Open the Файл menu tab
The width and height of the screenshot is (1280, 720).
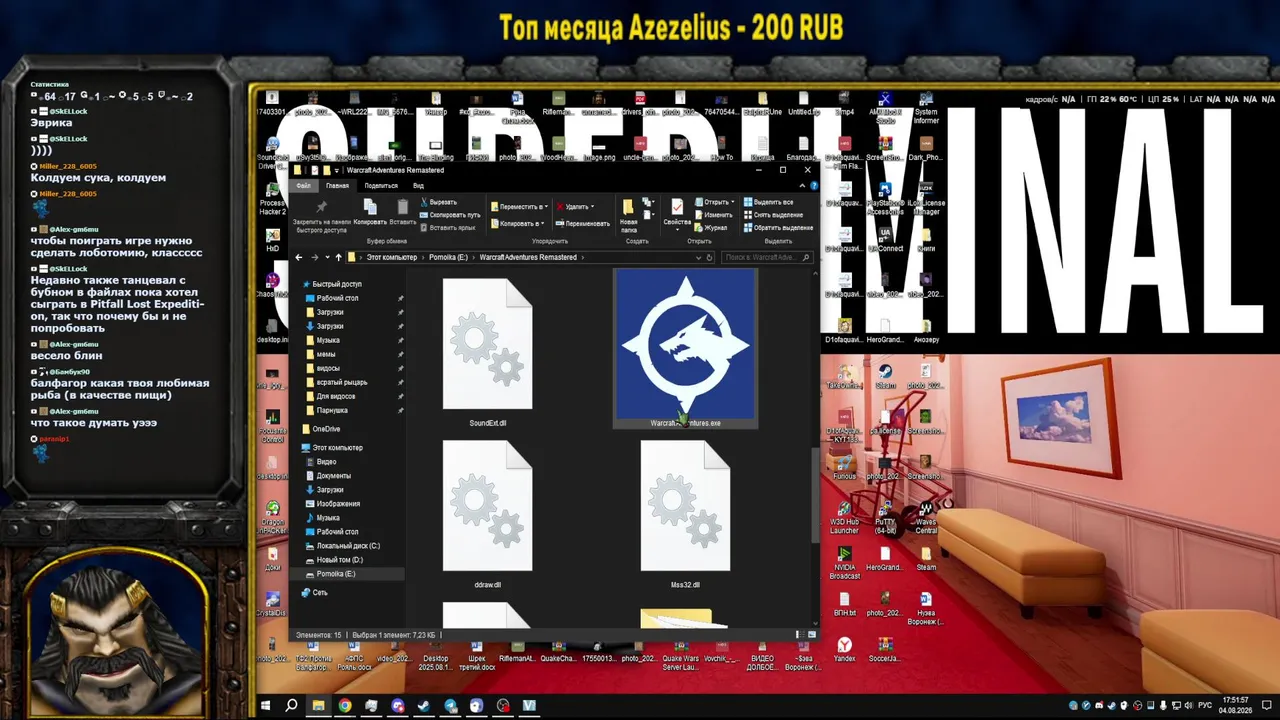[x=303, y=186]
